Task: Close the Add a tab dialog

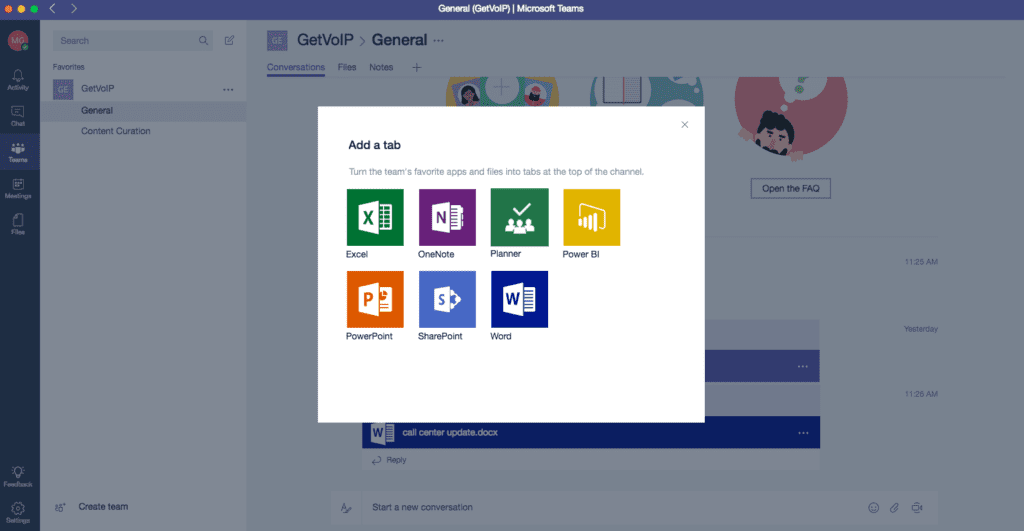Action: pyautogui.click(x=684, y=125)
